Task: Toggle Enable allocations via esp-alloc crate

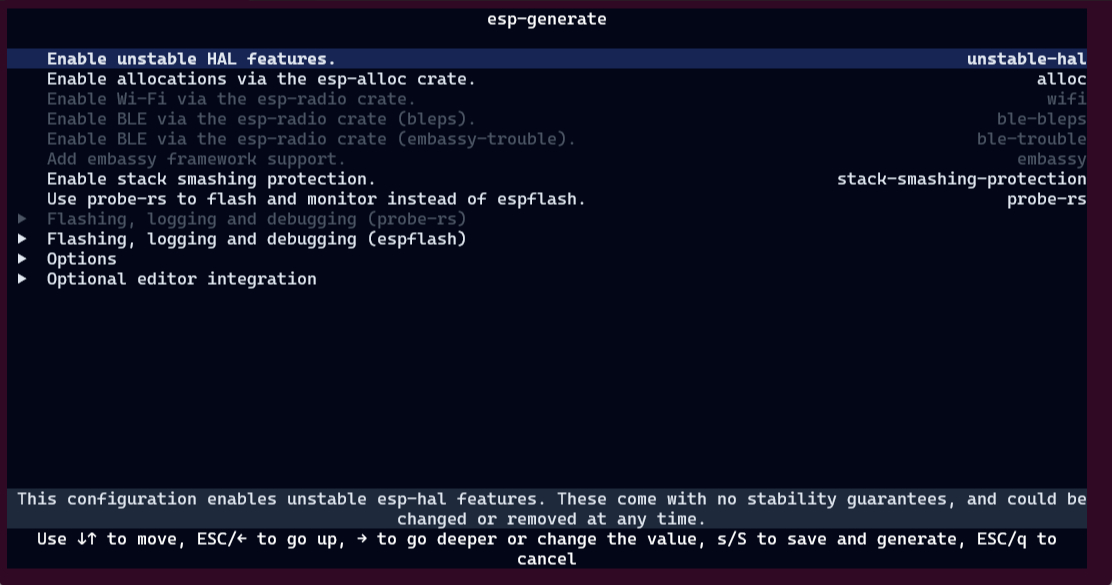Action: point(261,79)
